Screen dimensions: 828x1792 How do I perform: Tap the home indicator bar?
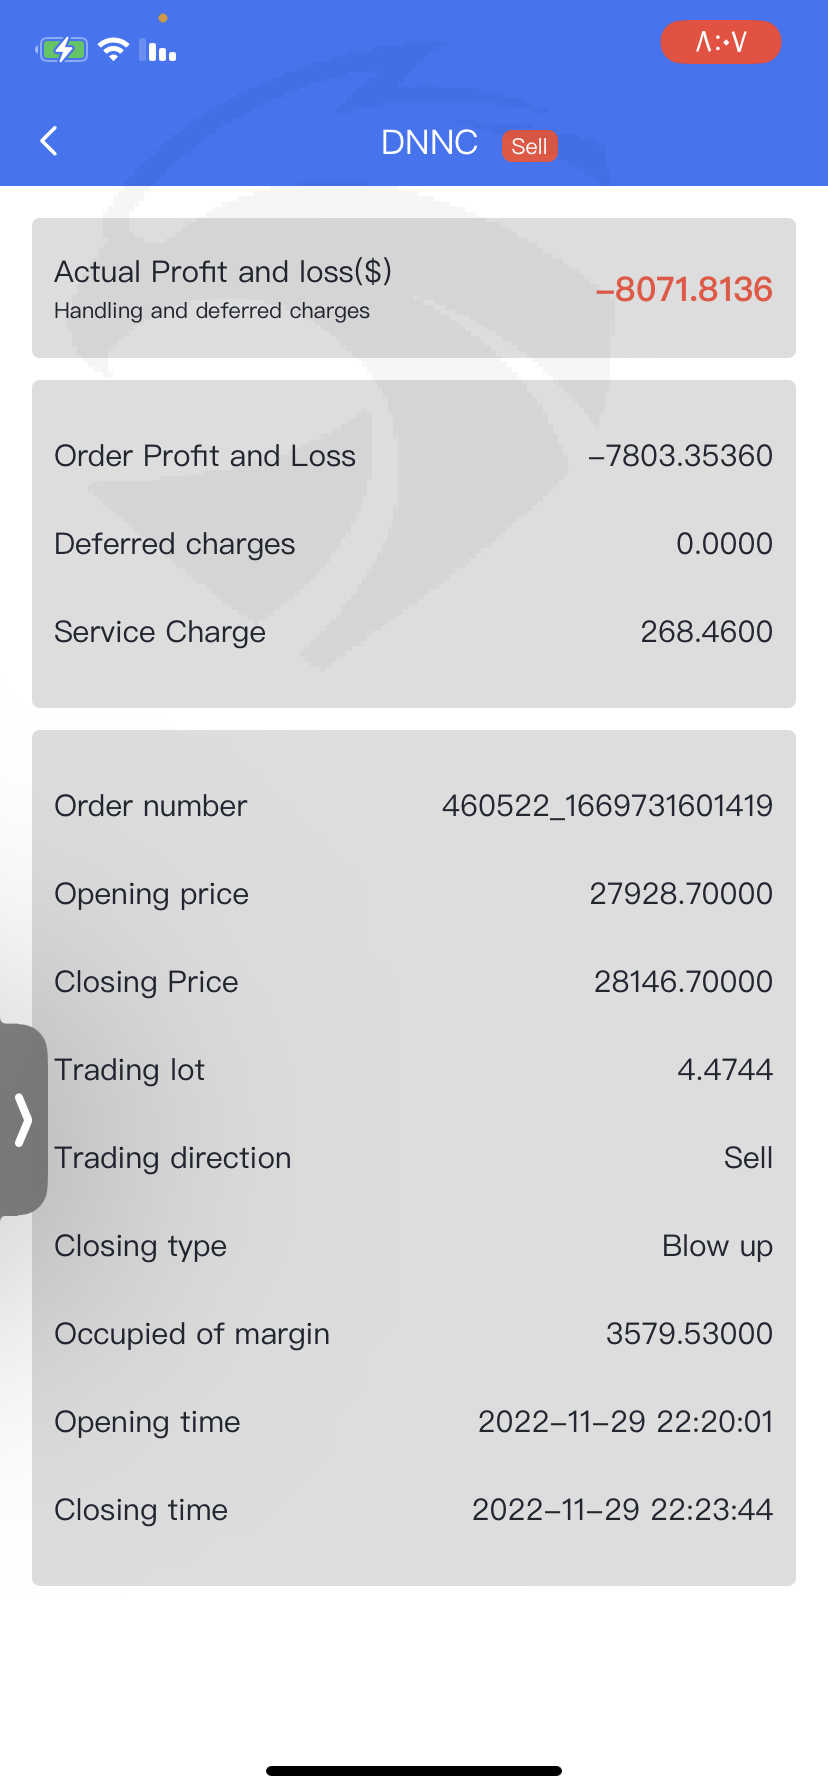pos(414,1771)
